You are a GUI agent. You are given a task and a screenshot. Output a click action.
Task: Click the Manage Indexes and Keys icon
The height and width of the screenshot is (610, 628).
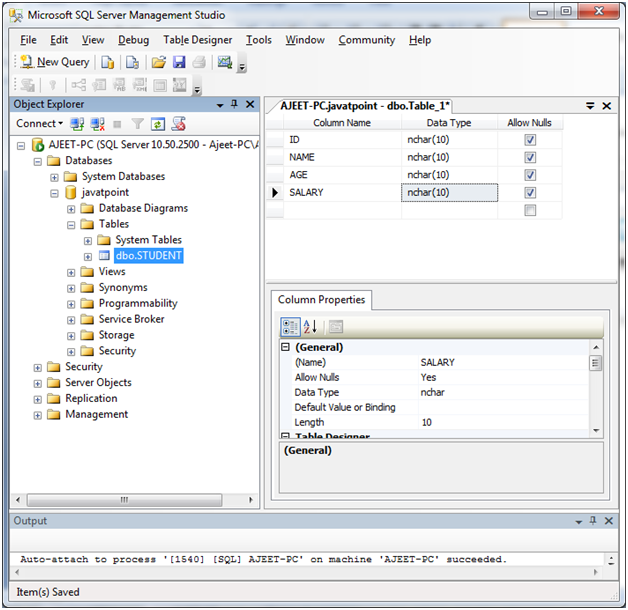(x=99, y=85)
